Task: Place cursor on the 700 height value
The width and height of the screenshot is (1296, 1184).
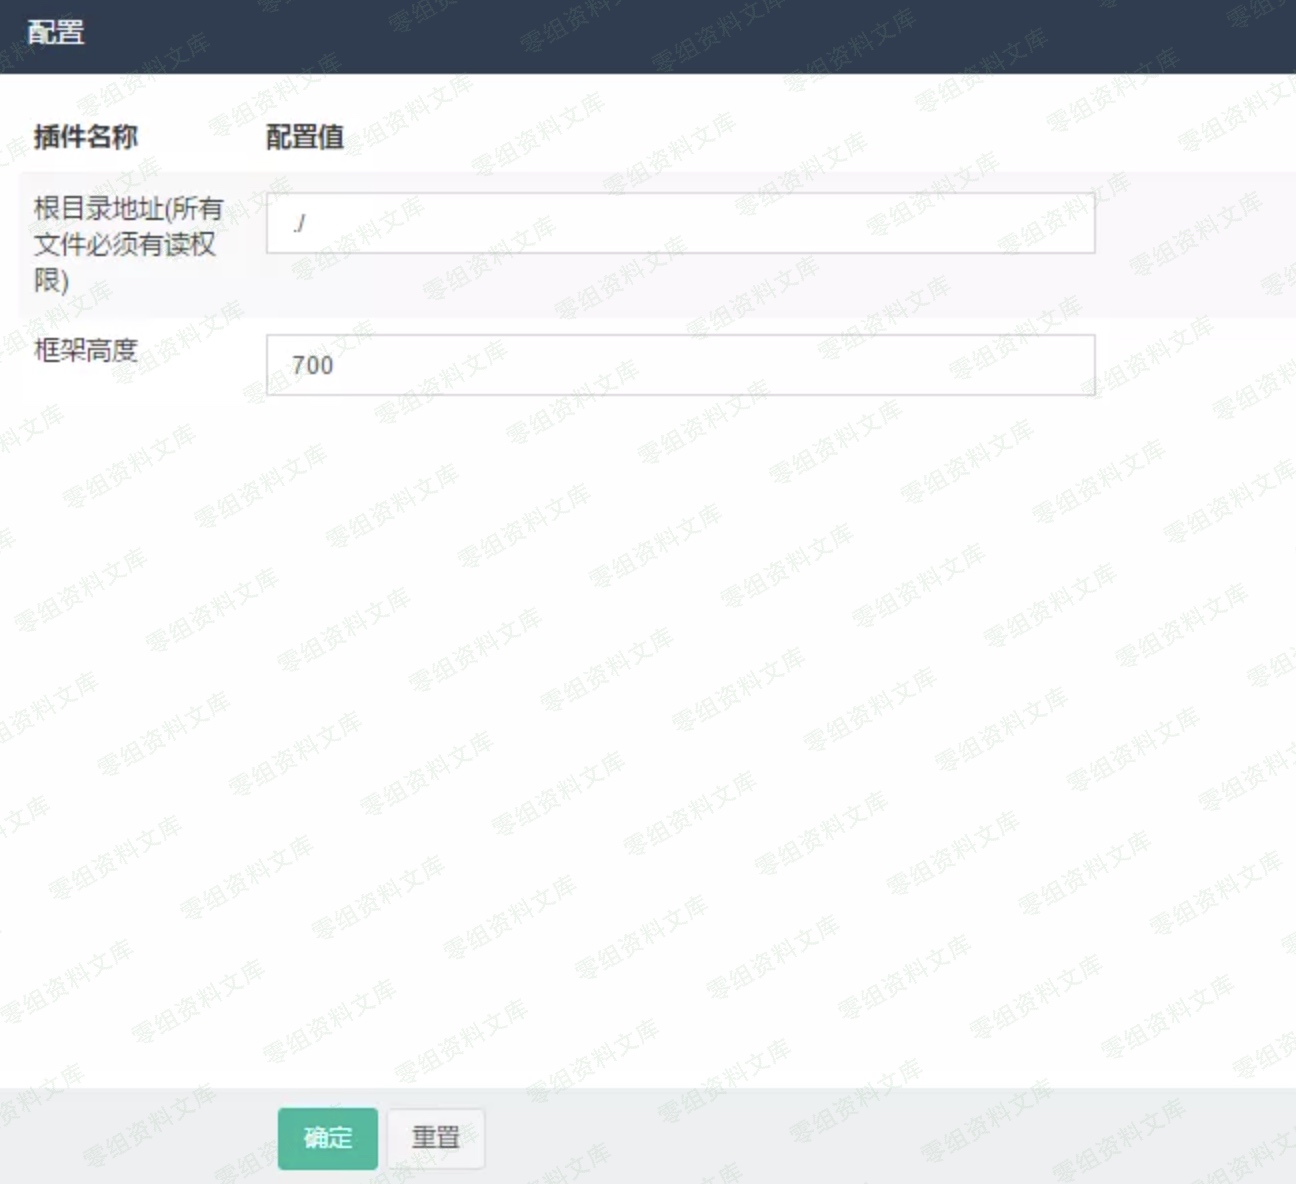Action: [312, 366]
